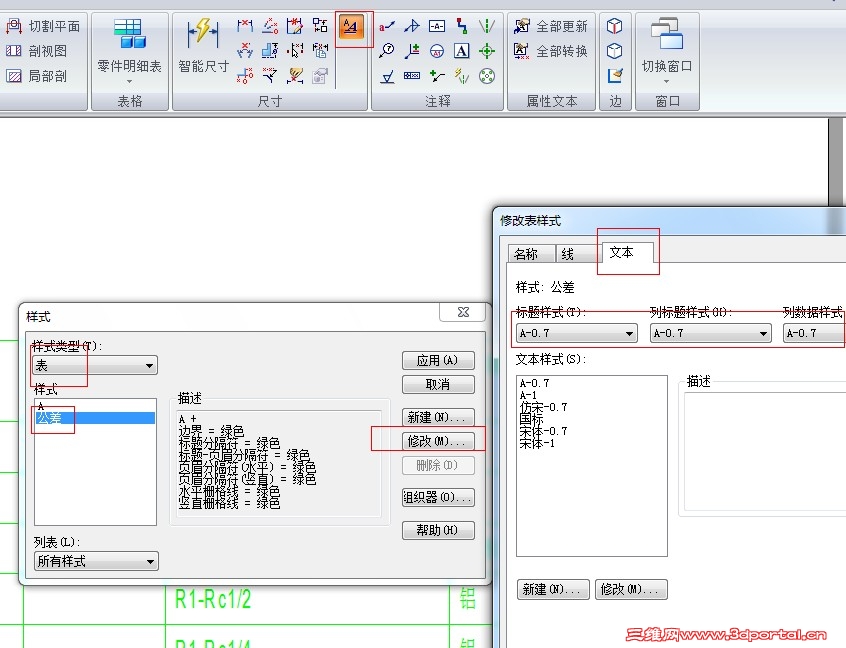
Task: Expand the 零件明细表 dropdown arrow
Action: (129, 82)
